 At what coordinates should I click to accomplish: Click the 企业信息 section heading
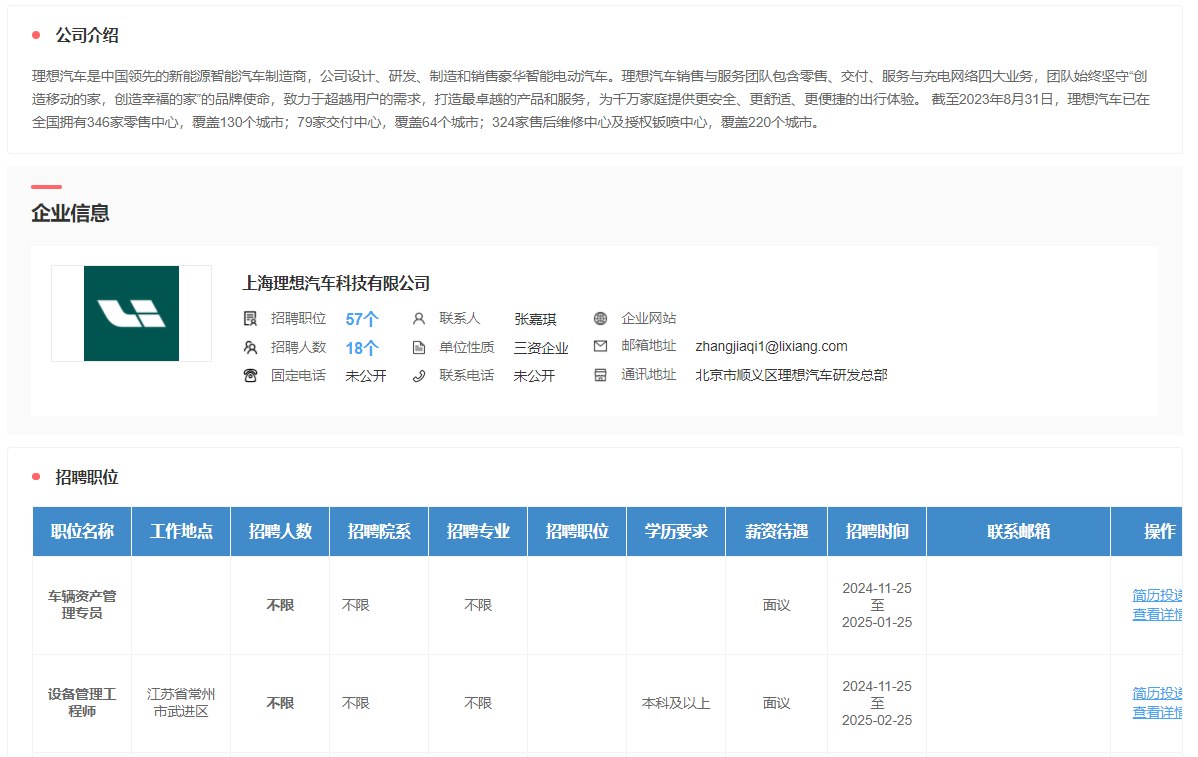coord(70,213)
